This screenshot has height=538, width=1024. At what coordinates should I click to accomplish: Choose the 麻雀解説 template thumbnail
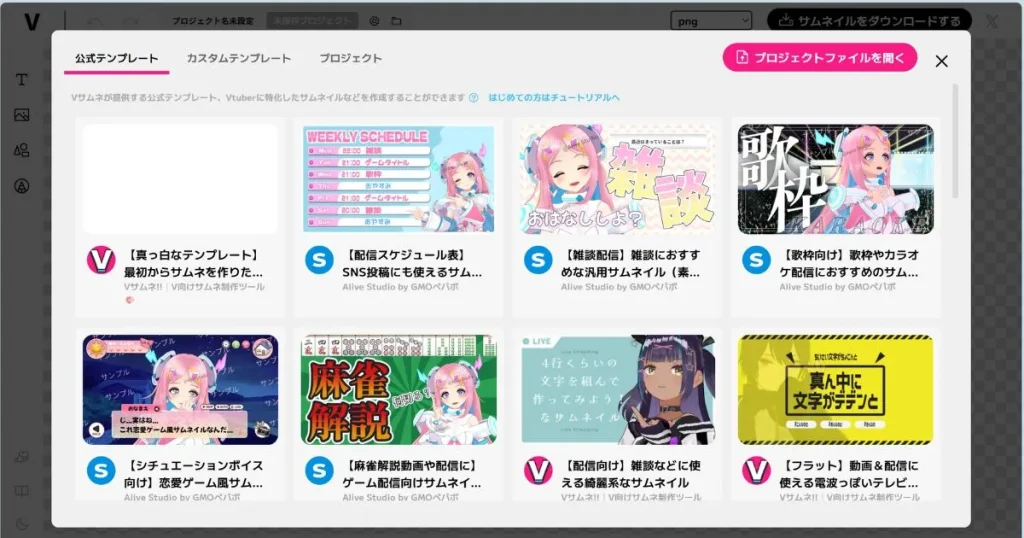coord(398,390)
